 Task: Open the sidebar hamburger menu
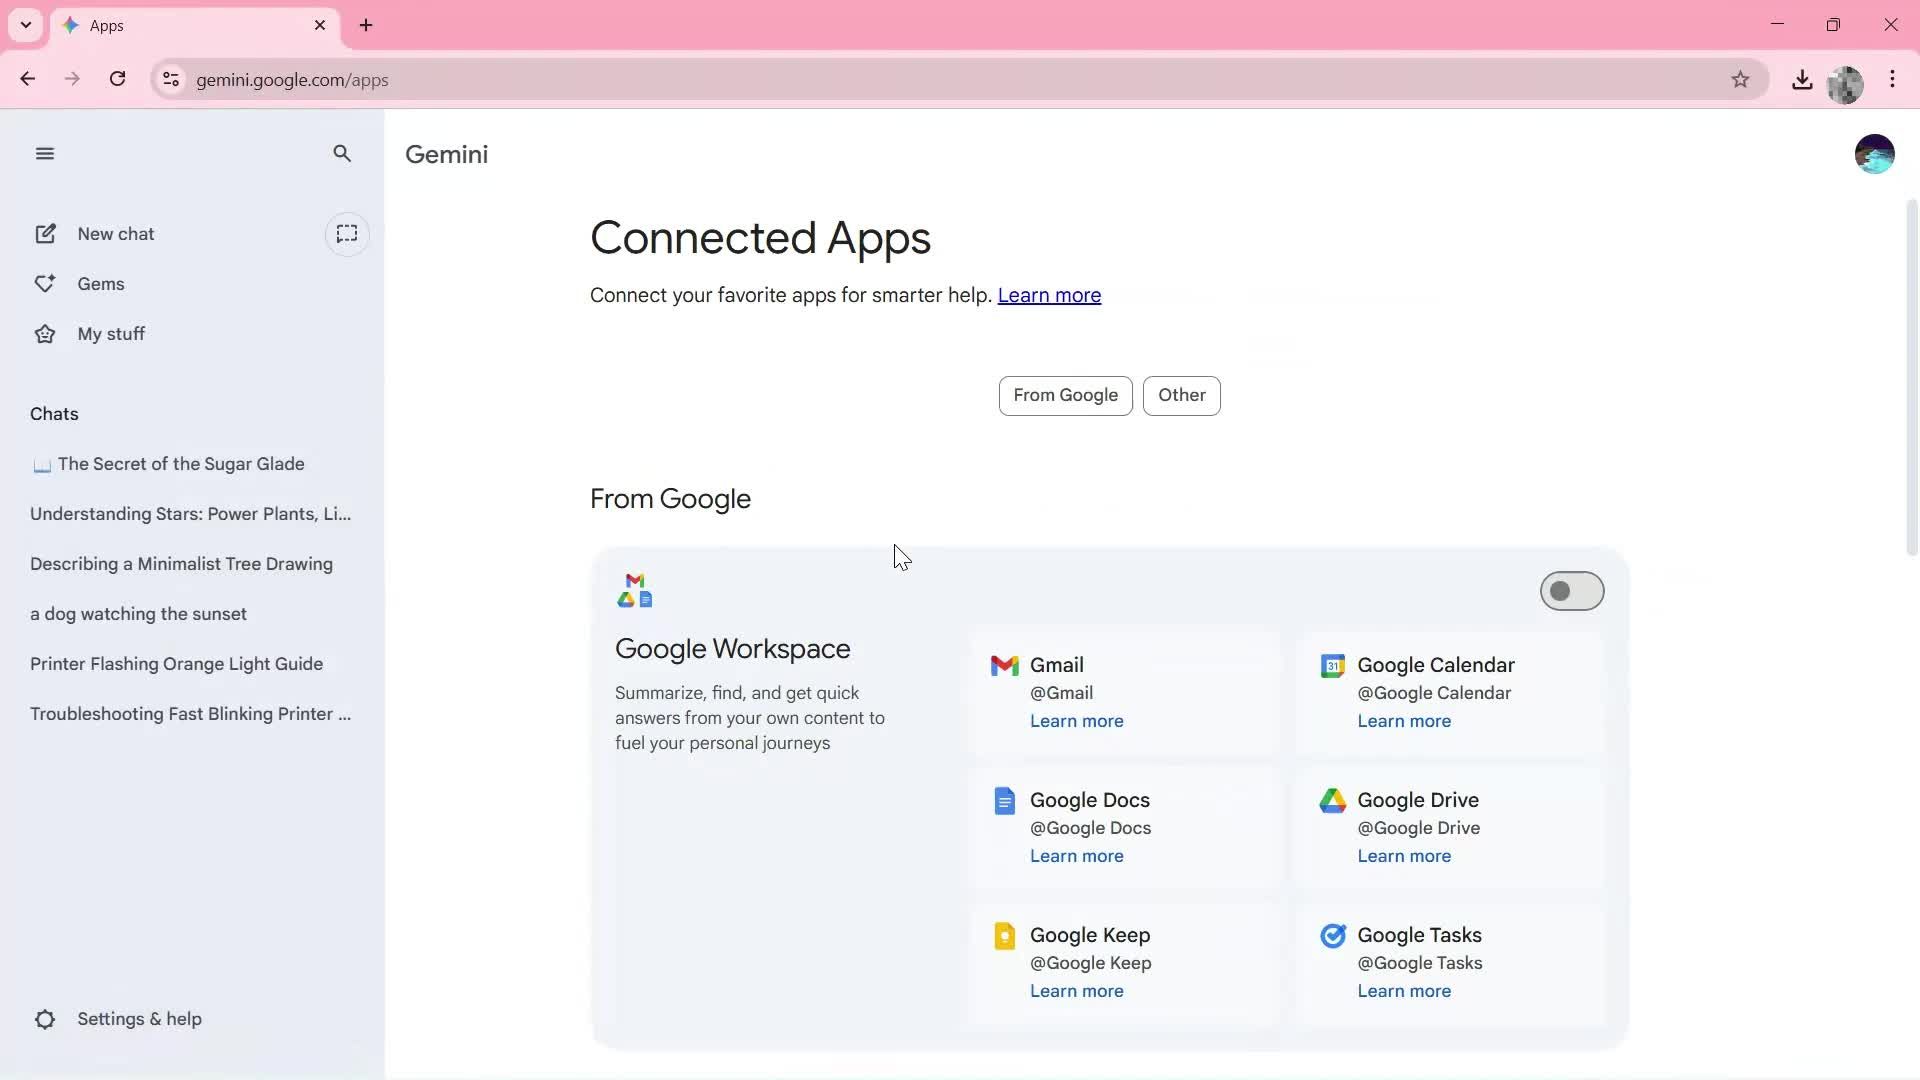(45, 153)
